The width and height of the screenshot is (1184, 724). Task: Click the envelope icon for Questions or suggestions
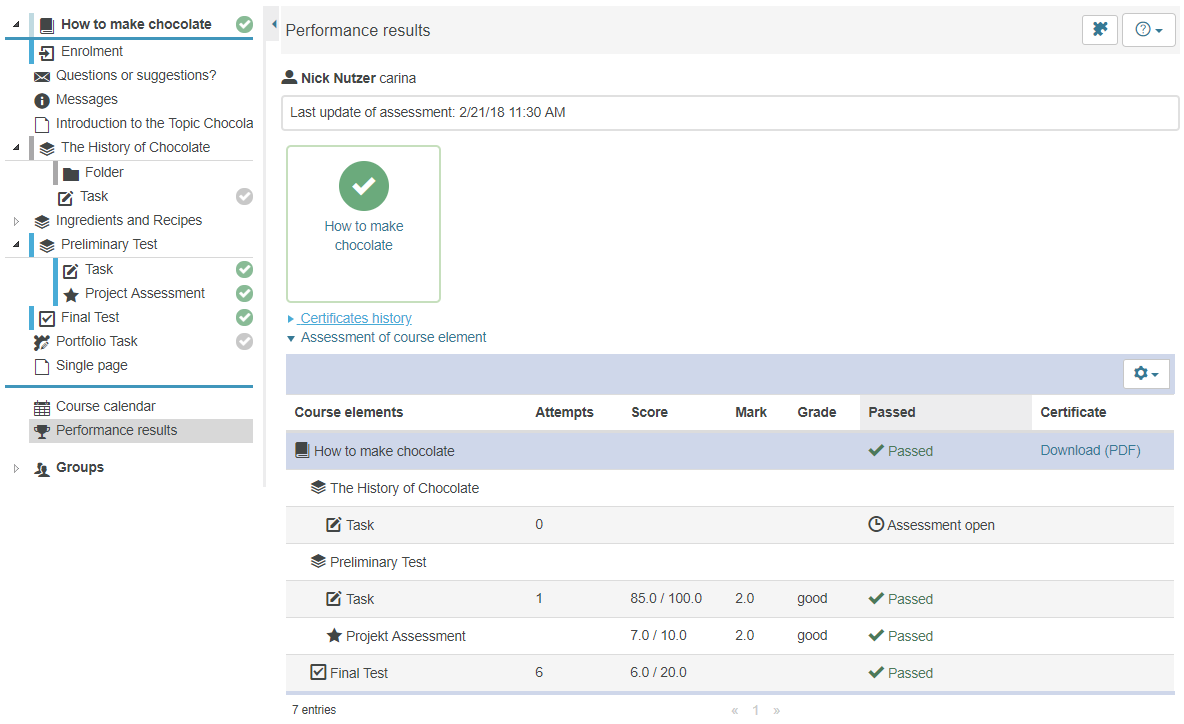42,76
